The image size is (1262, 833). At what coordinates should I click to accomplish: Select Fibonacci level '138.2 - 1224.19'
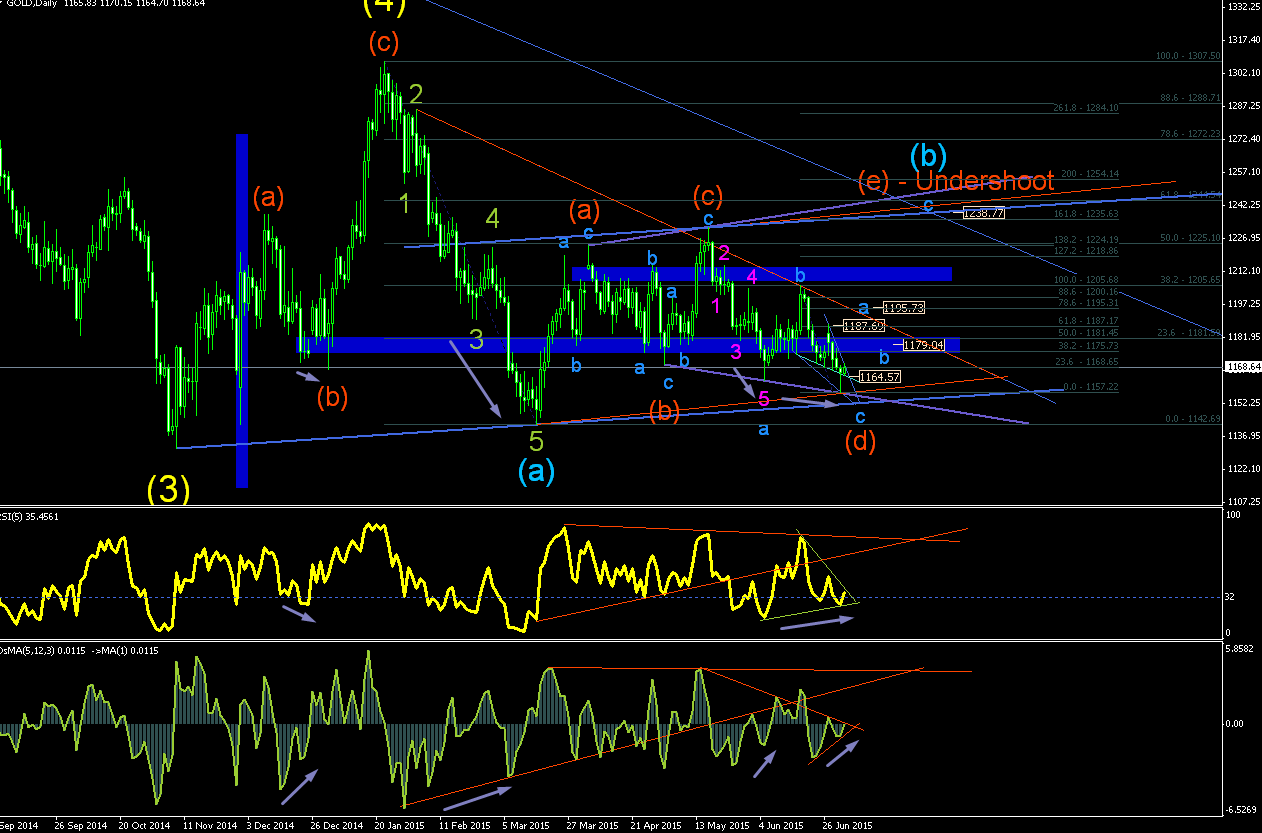[x=1085, y=240]
